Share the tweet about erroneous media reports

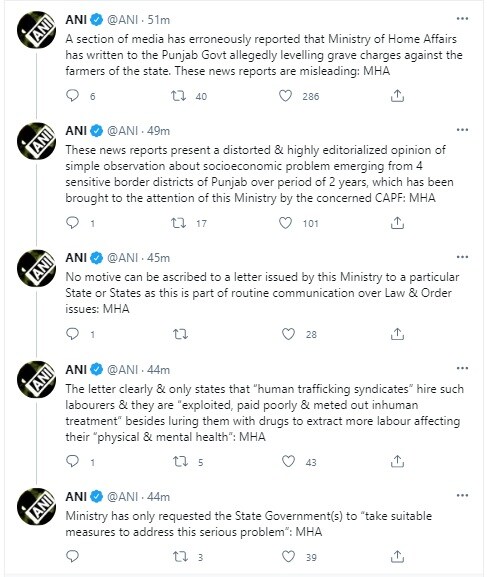click(397, 96)
